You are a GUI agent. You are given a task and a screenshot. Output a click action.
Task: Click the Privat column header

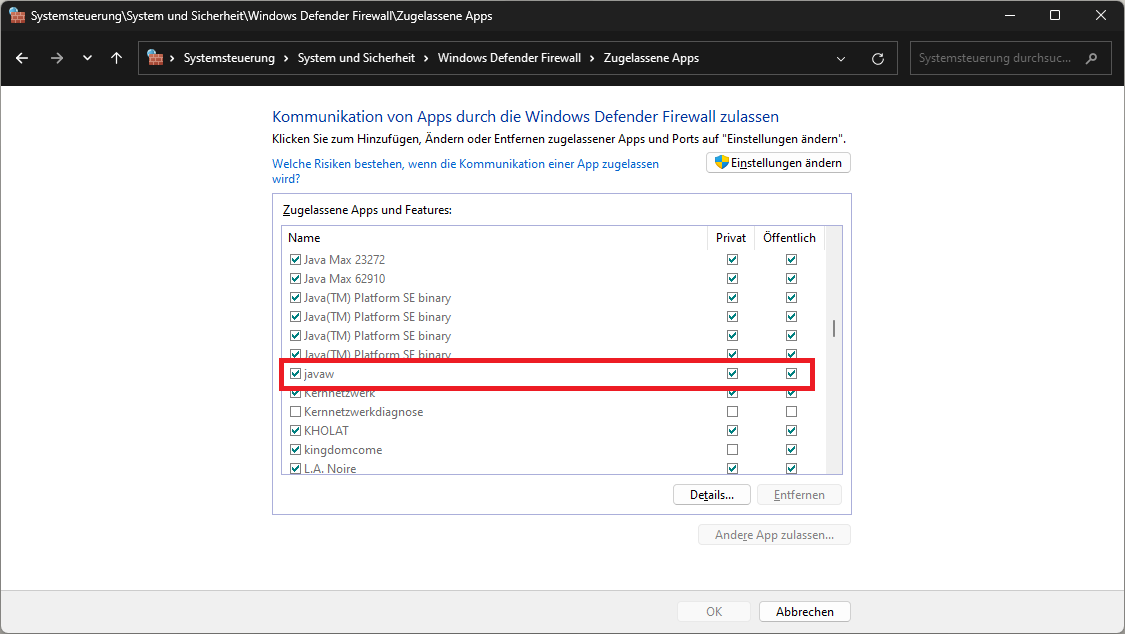tap(730, 238)
